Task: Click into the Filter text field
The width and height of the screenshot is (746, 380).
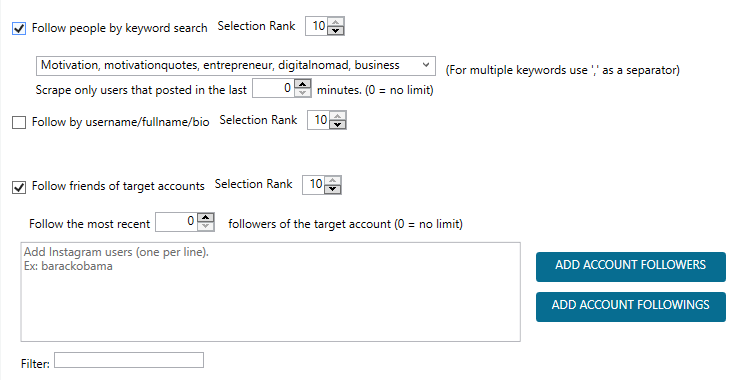Action: click(129, 360)
